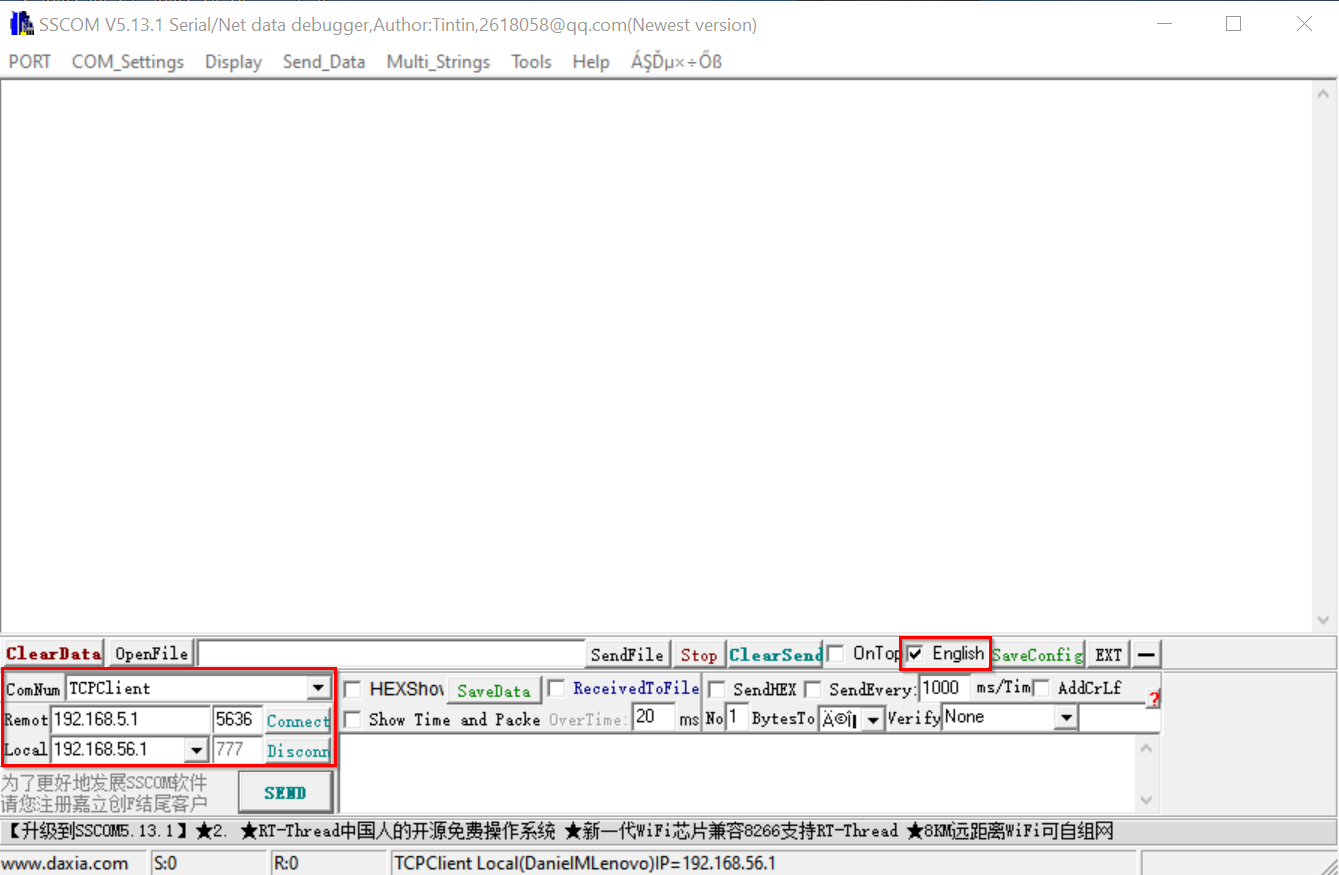1339x875 pixels.
Task: Maximize the SSCOM window
Action: tap(1233, 24)
